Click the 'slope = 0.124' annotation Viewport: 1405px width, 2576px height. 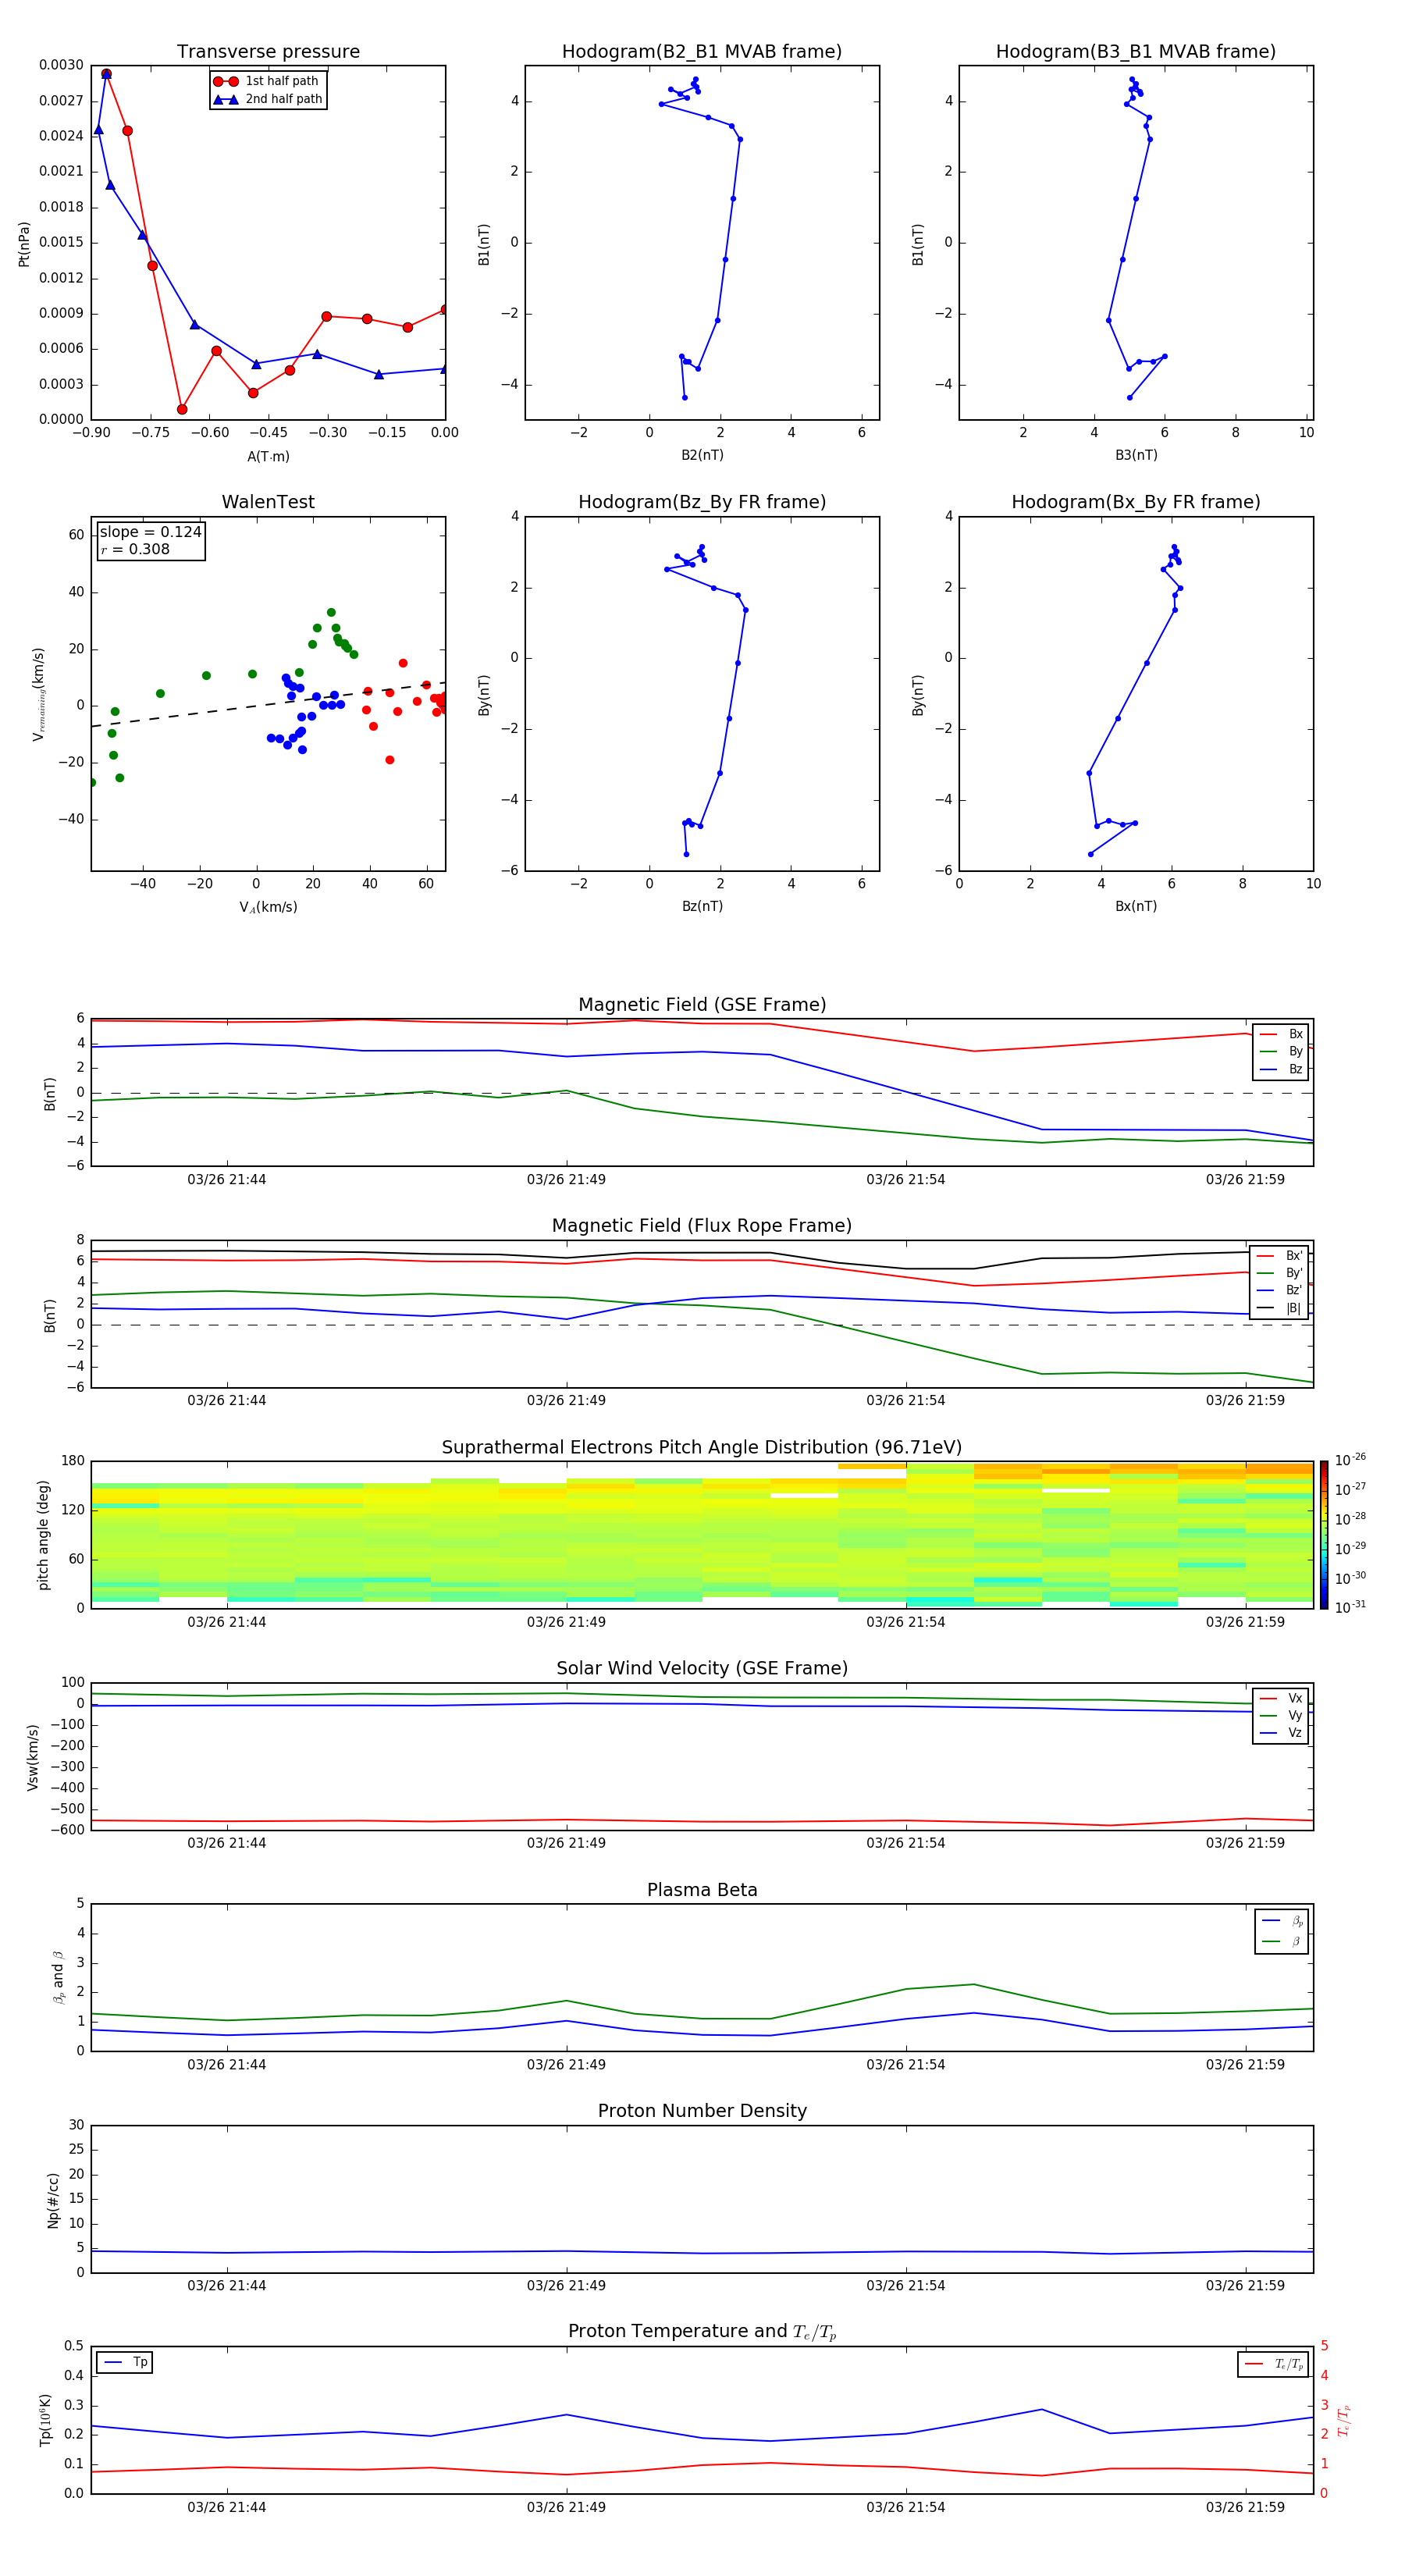point(151,532)
